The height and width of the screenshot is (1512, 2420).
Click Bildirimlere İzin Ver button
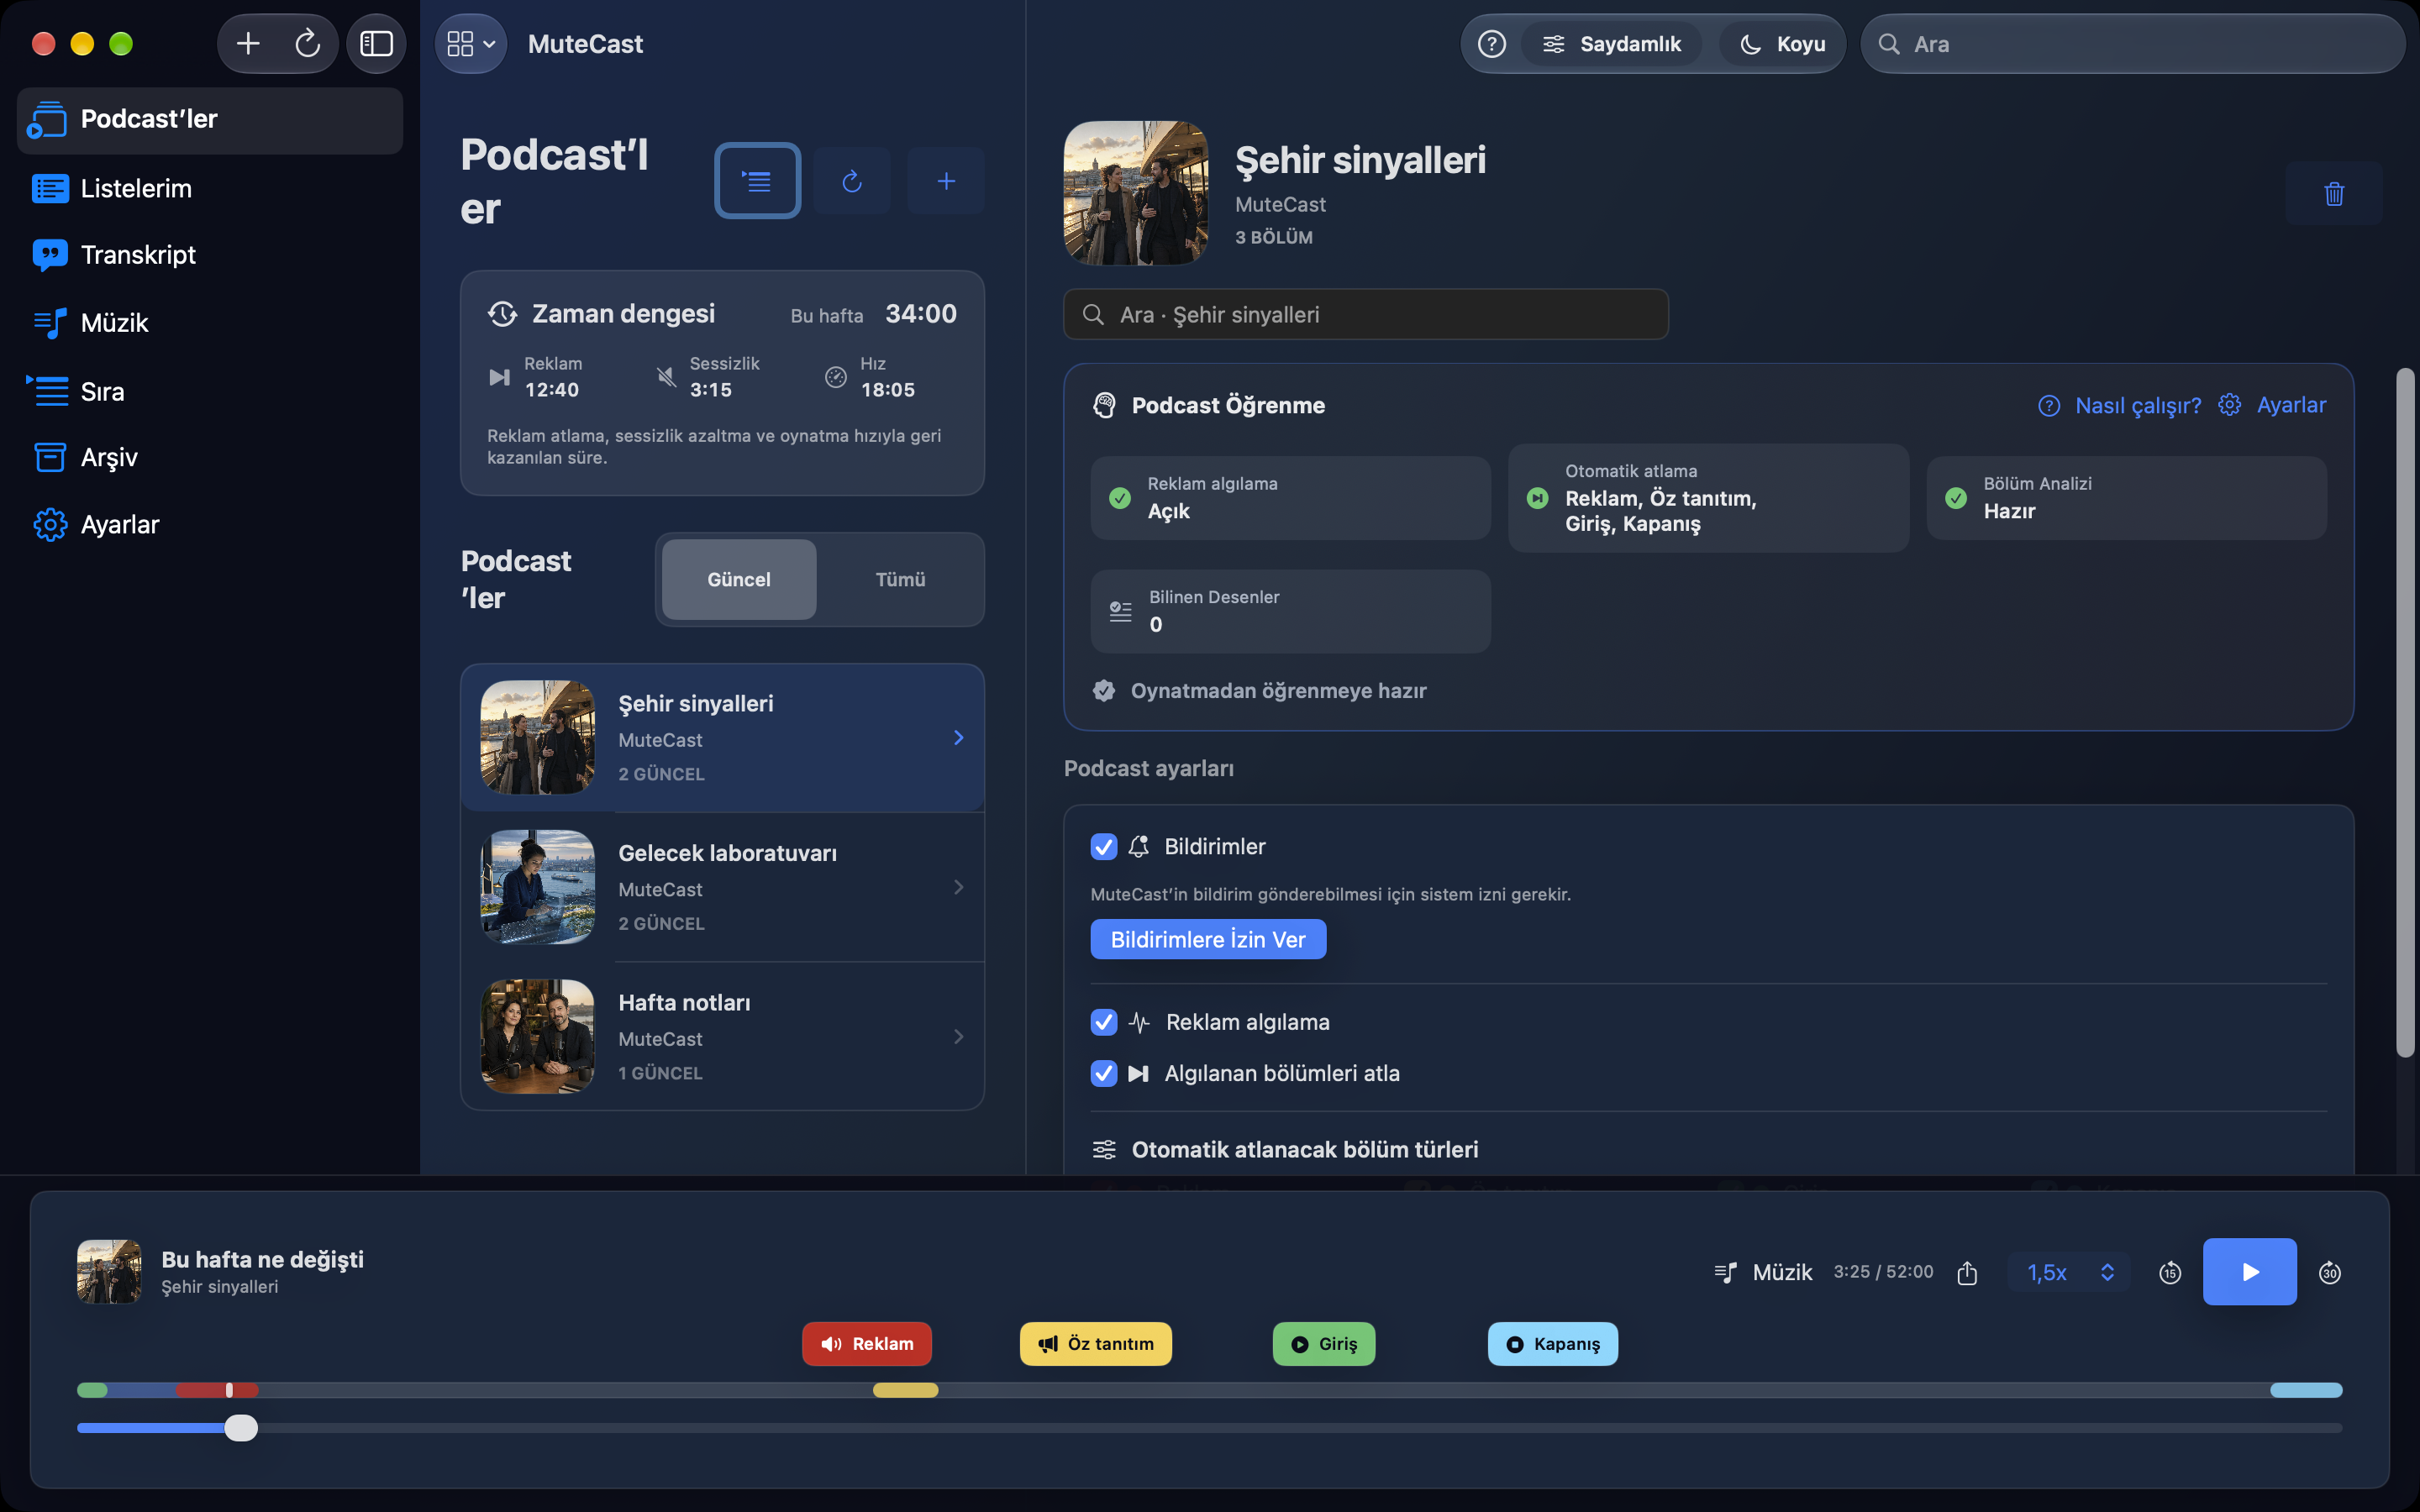(x=1208, y=939)
